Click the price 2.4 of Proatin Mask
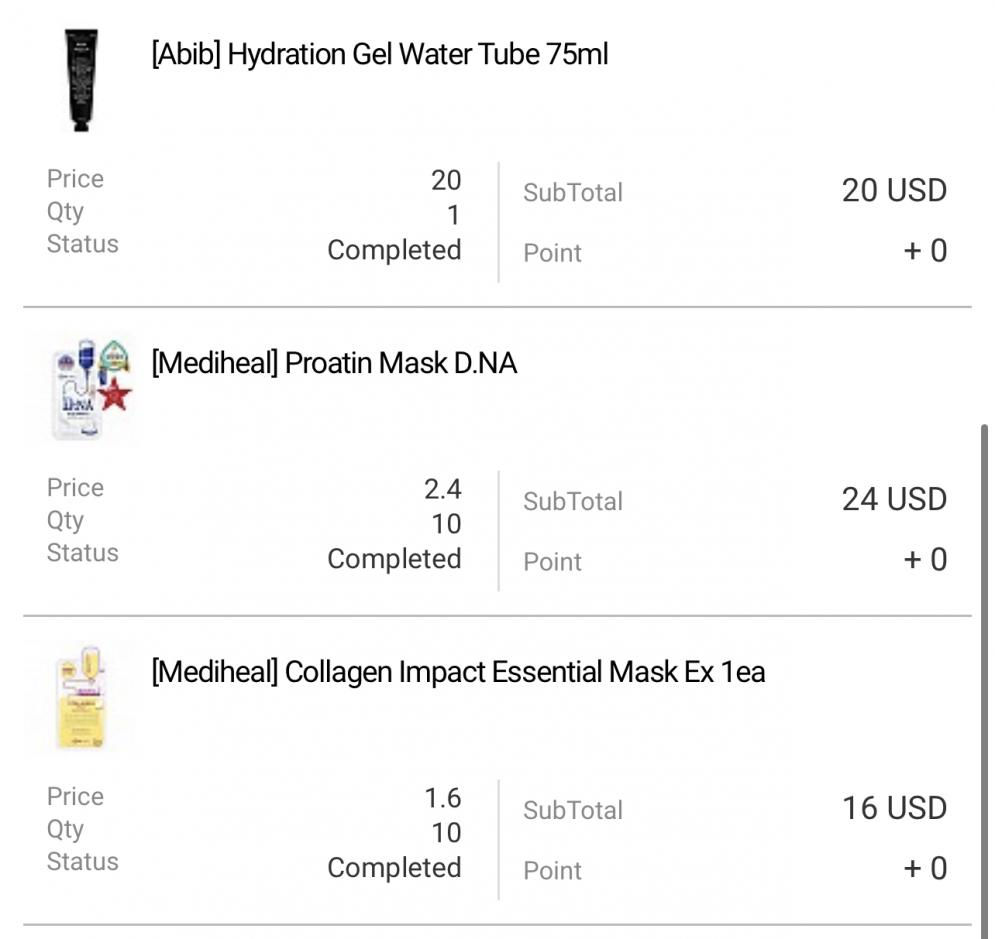995x939 pixels. click(442, 489)
